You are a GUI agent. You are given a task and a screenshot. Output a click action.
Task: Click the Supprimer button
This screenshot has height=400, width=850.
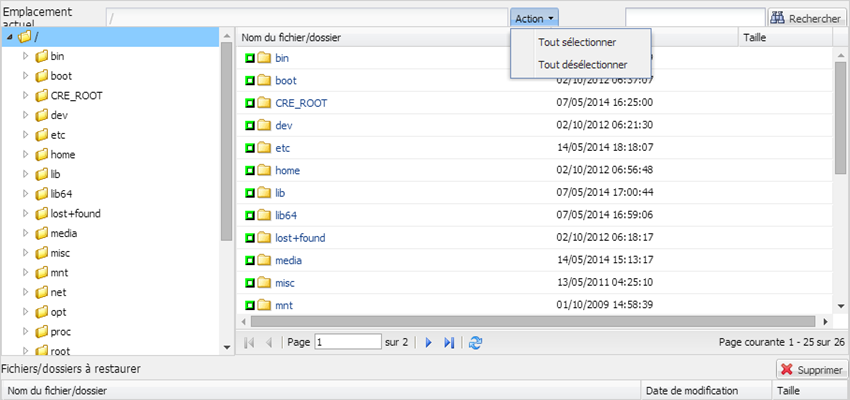[x=812, y=370]
